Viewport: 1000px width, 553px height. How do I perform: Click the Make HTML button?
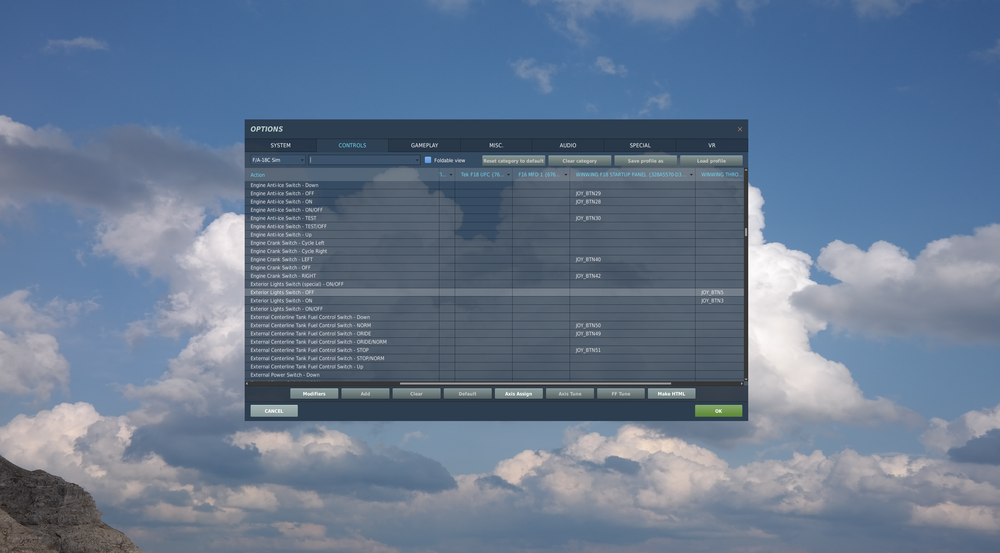(672, 394)
